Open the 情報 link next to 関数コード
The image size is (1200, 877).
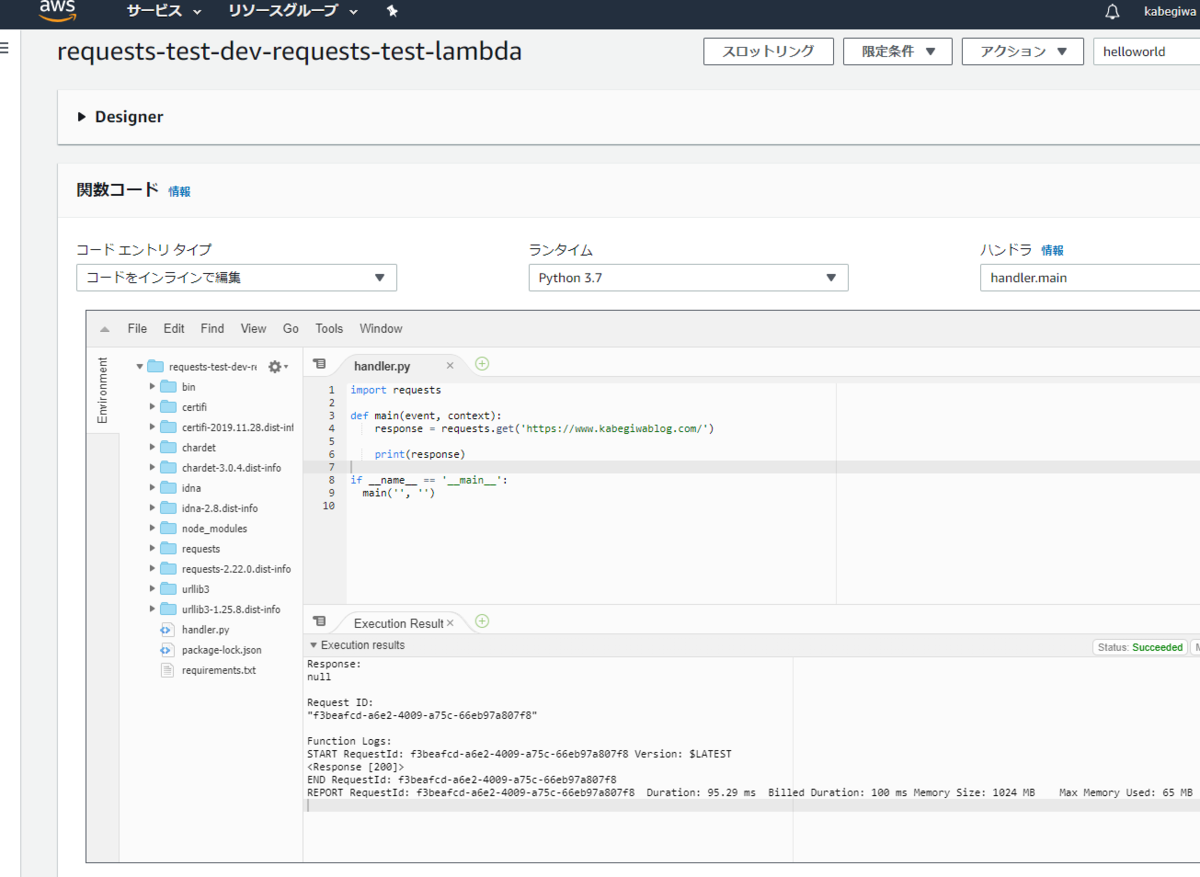(x=179, y=191)
